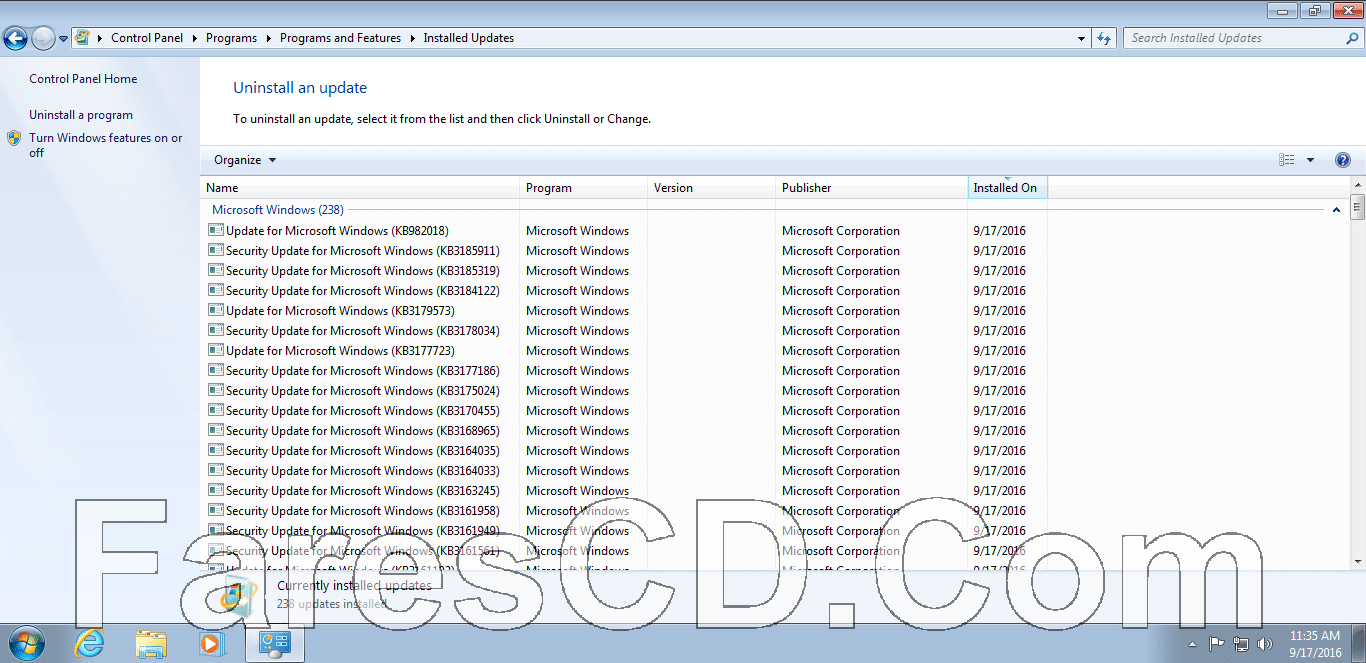1366x663 pixels.
Task: Click the vertical scrollbar thumb
Action: 1357,208
